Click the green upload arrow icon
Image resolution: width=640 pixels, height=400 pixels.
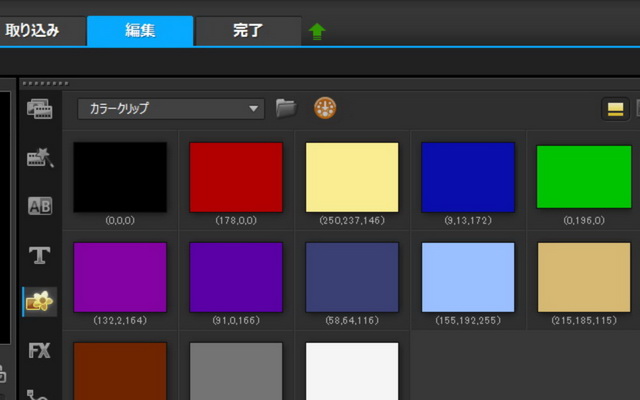(x=317, y=32)
